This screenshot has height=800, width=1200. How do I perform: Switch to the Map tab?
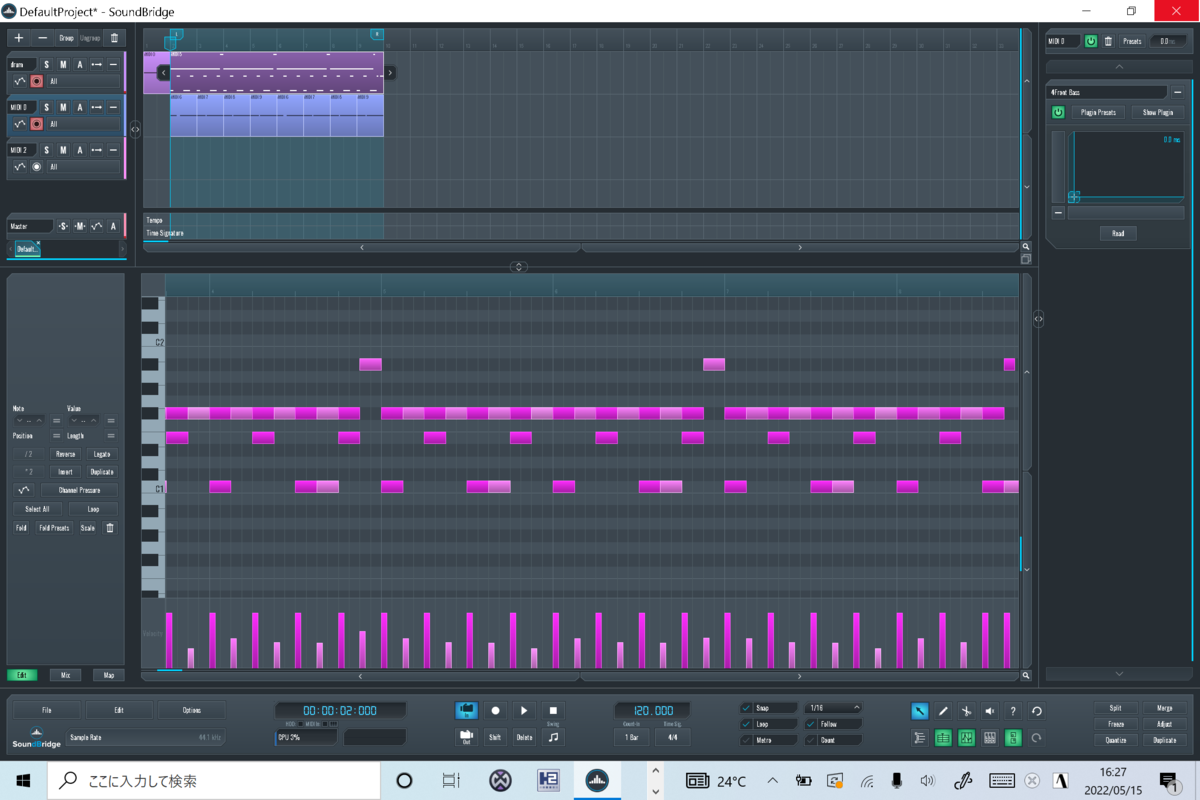click(108, 675)
